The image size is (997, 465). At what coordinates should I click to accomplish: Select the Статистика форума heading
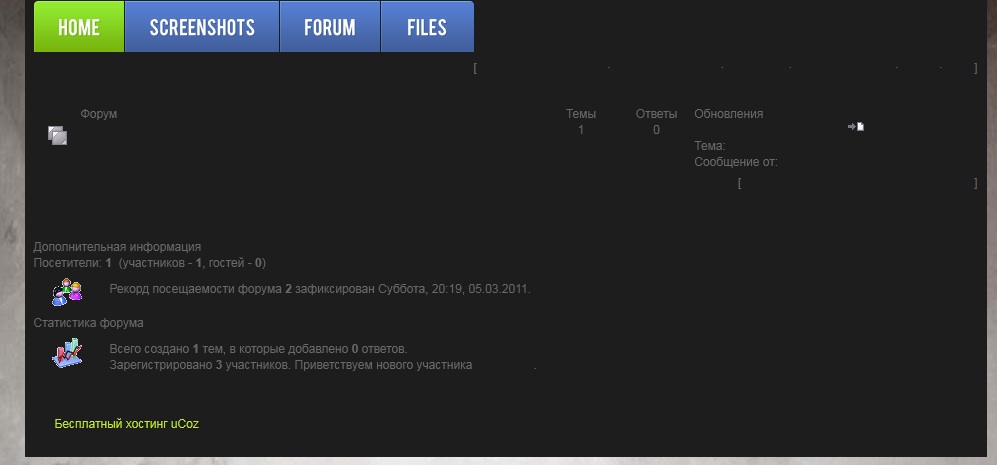pyautogui.click(x=88, y=323)
